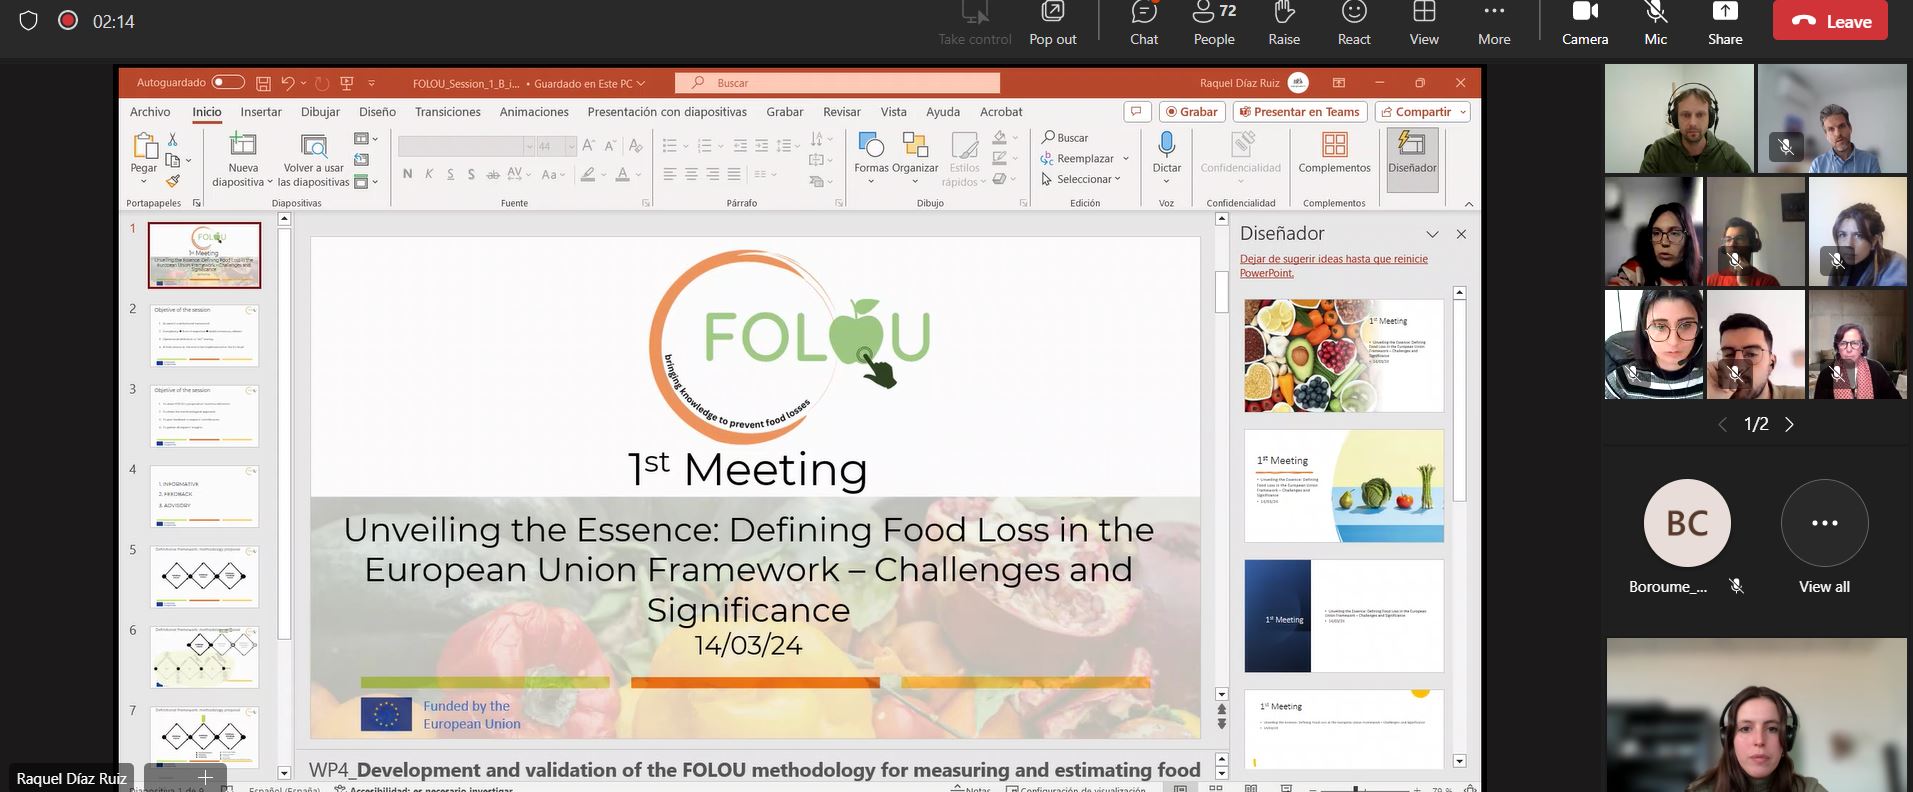Image resolution: width=1913 pixels, height=792 pixels.
Task: Open the Diseñador pane options chevron
Action: 1432,234
